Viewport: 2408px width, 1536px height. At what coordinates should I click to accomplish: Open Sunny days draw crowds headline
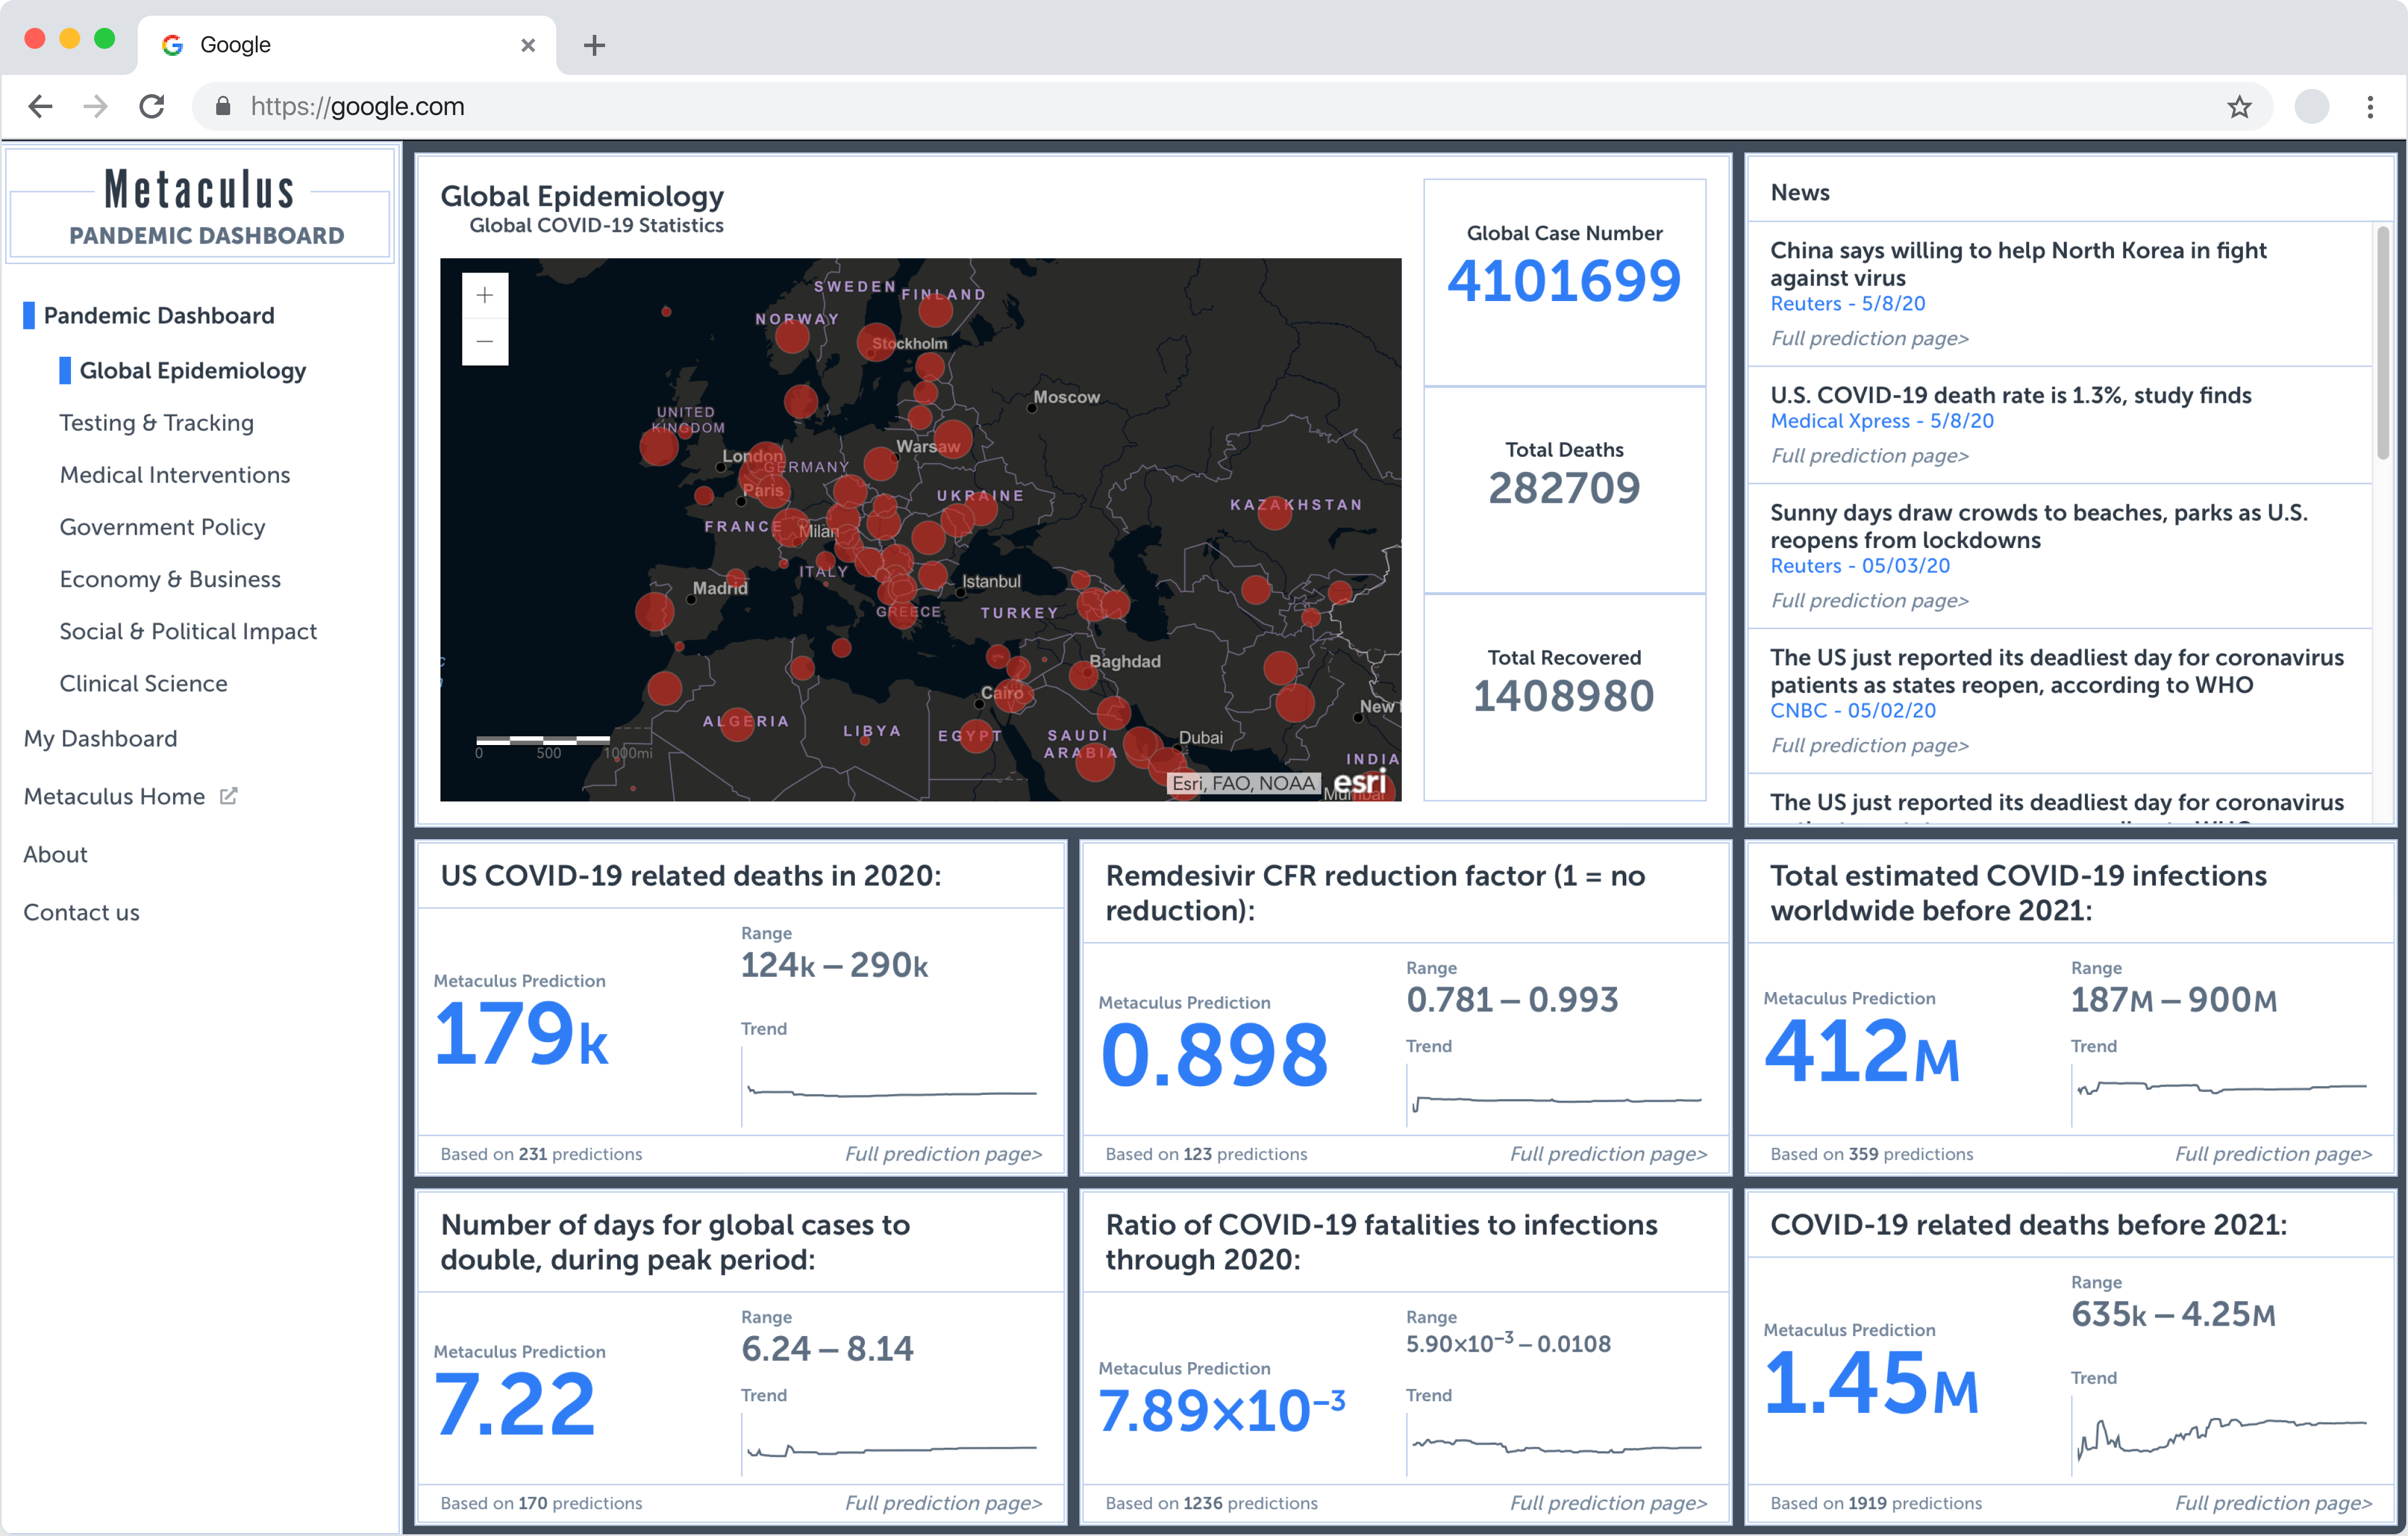(x=2038, y=526)
